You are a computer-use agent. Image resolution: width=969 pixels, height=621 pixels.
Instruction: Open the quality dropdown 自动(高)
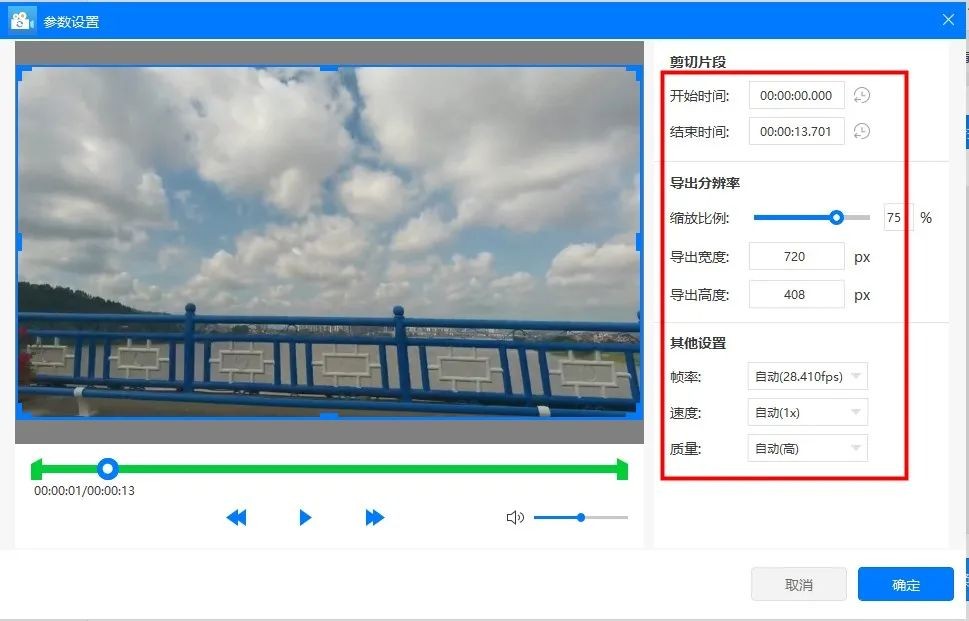pyautogui.click(x=808, y=448)
